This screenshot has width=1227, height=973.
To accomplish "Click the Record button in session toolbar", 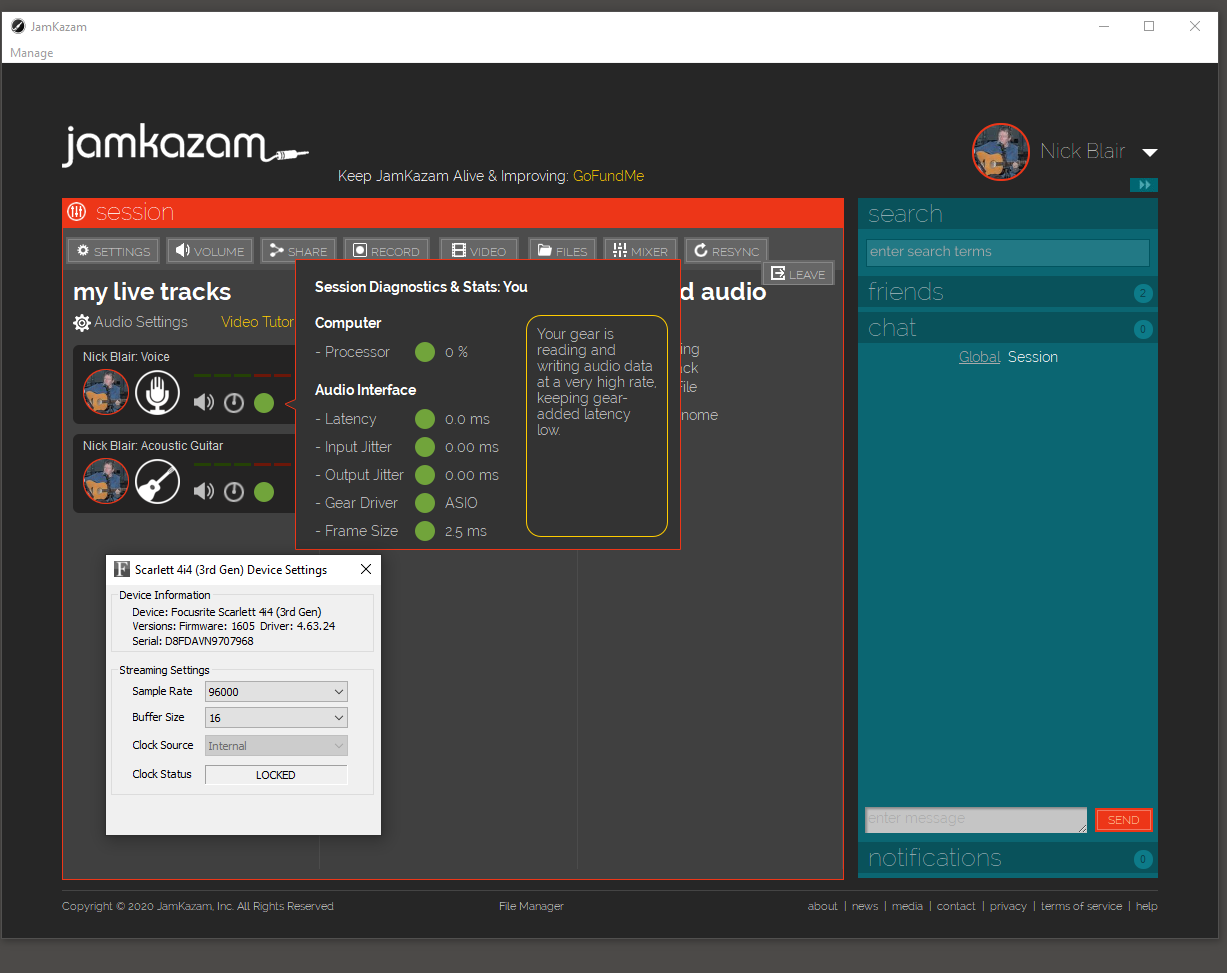I will coord(386,251).
